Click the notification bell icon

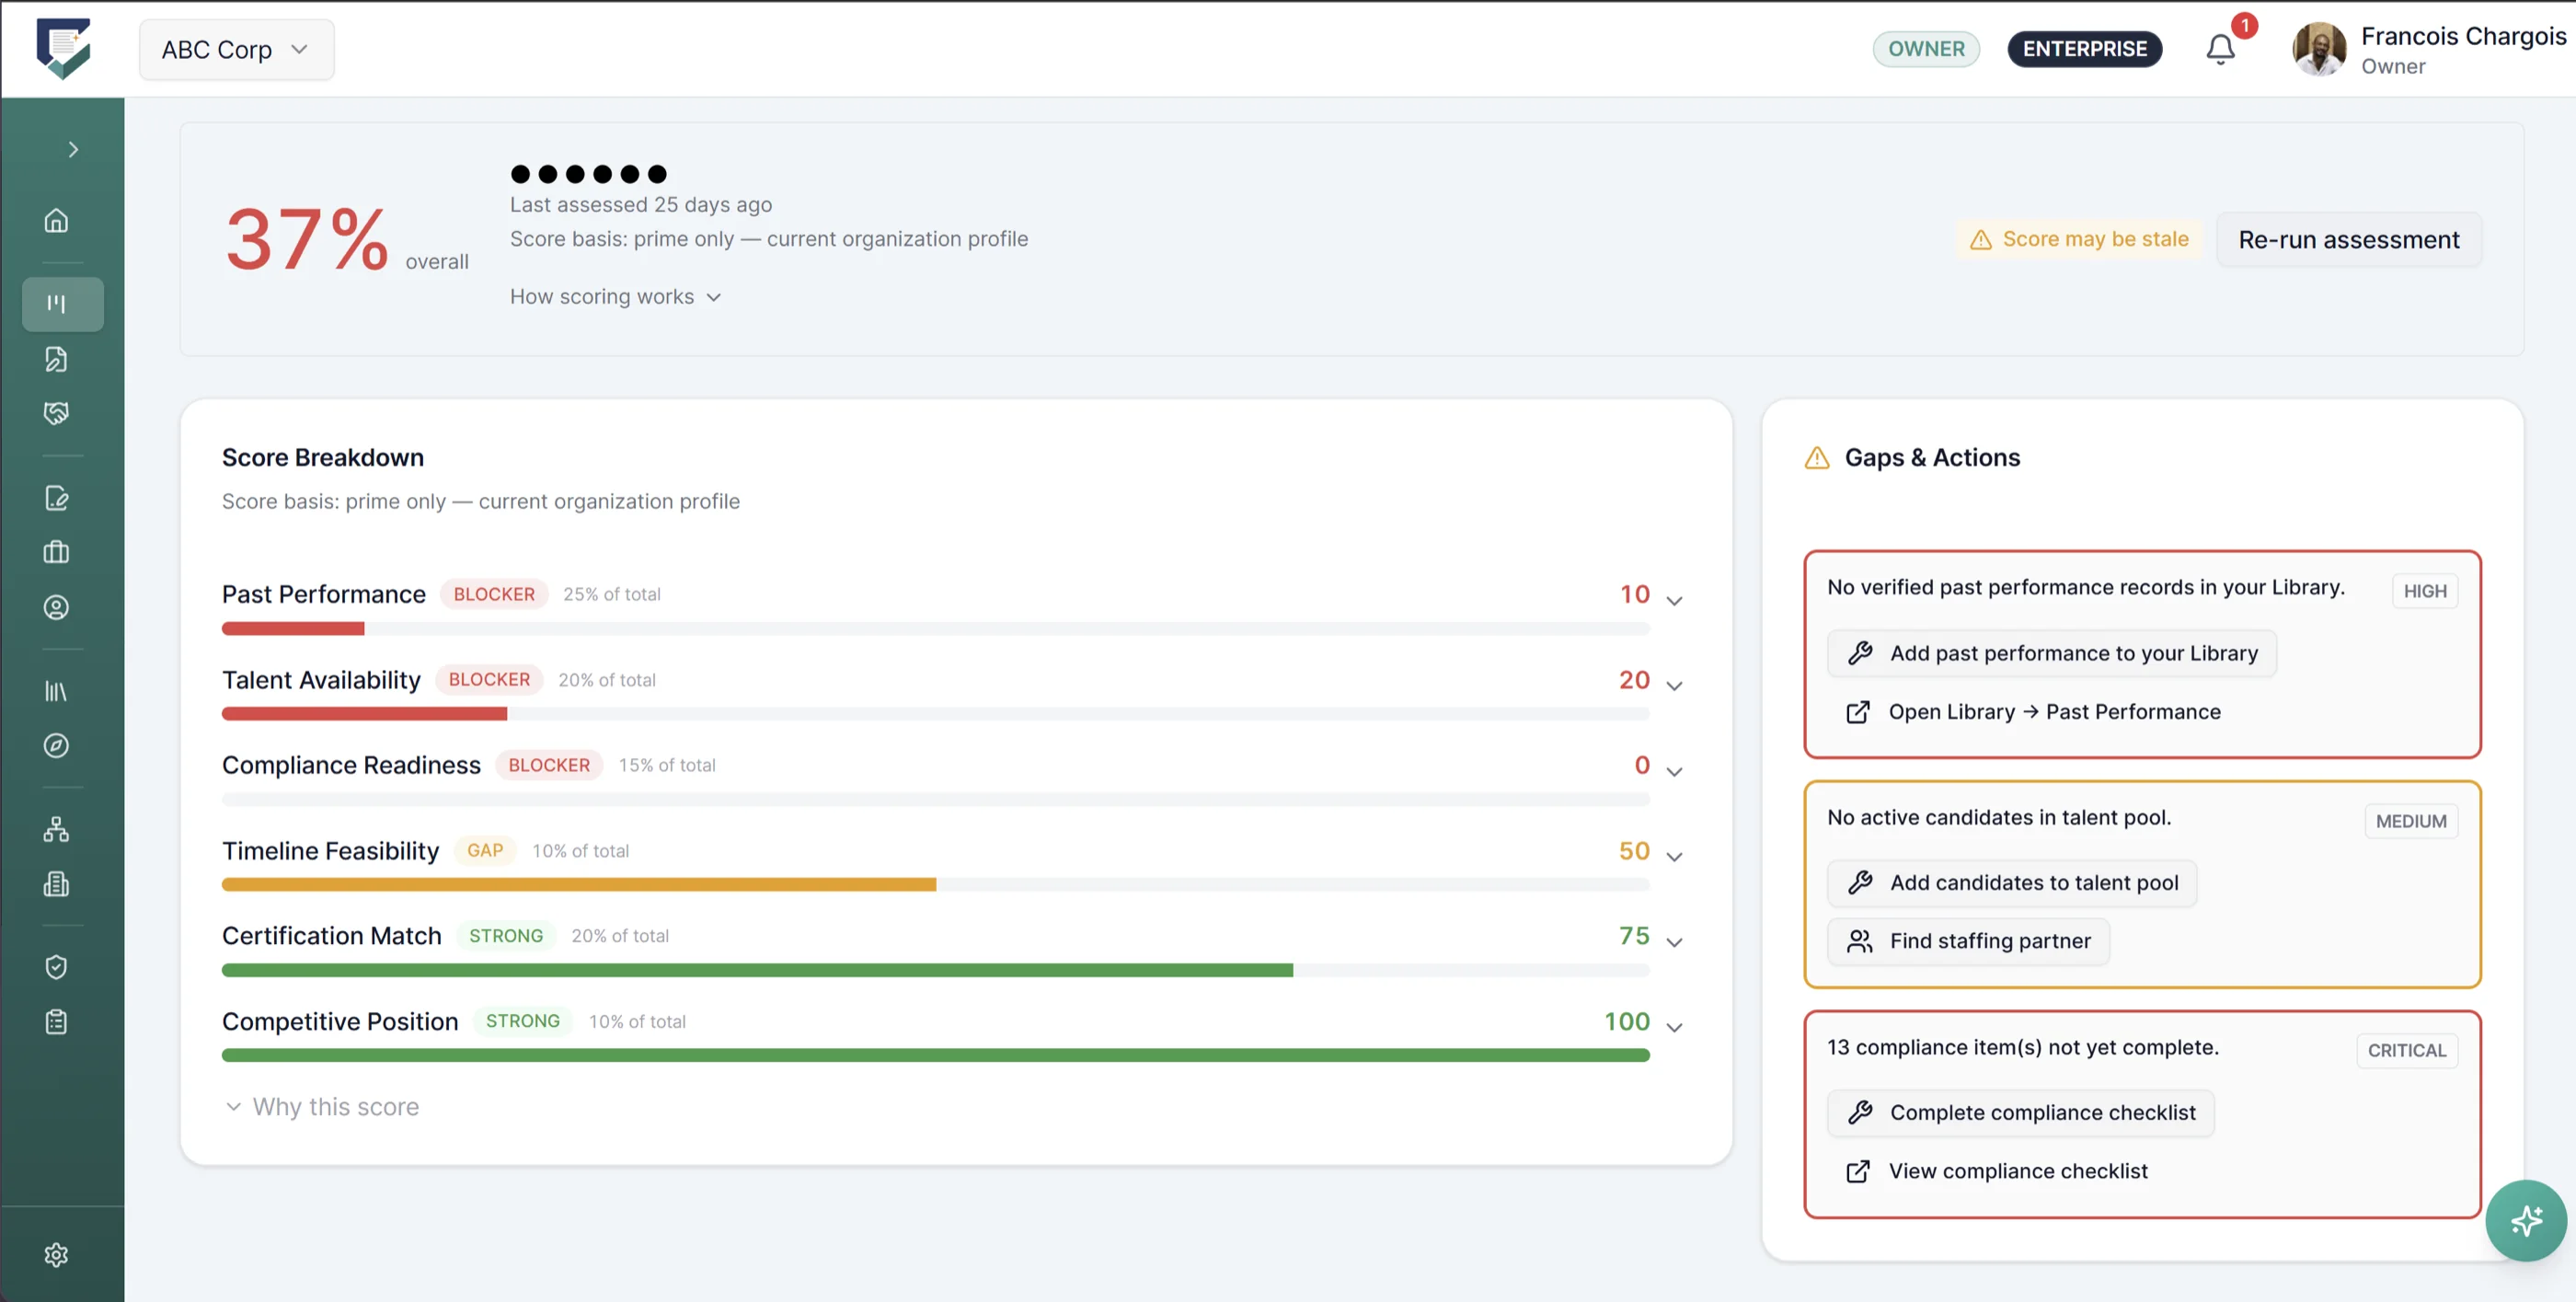pyautogui.click(x=2220, y=49)
